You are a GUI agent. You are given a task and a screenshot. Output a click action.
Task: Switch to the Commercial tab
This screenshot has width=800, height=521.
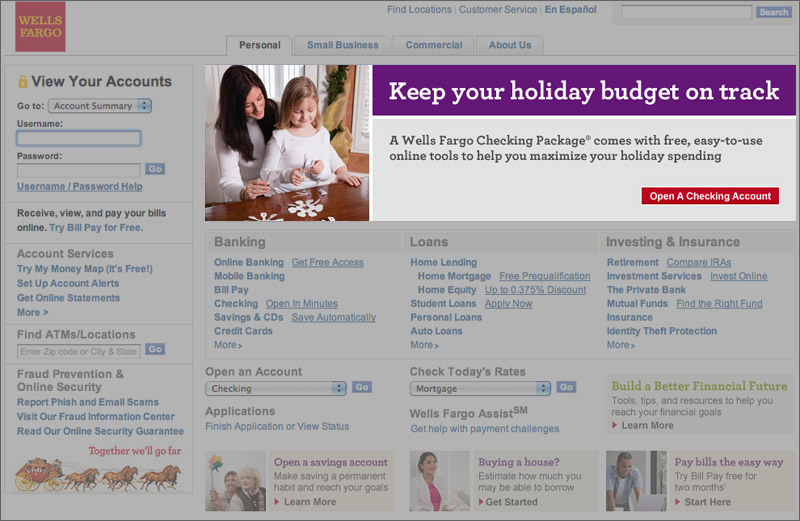point(434,45)
